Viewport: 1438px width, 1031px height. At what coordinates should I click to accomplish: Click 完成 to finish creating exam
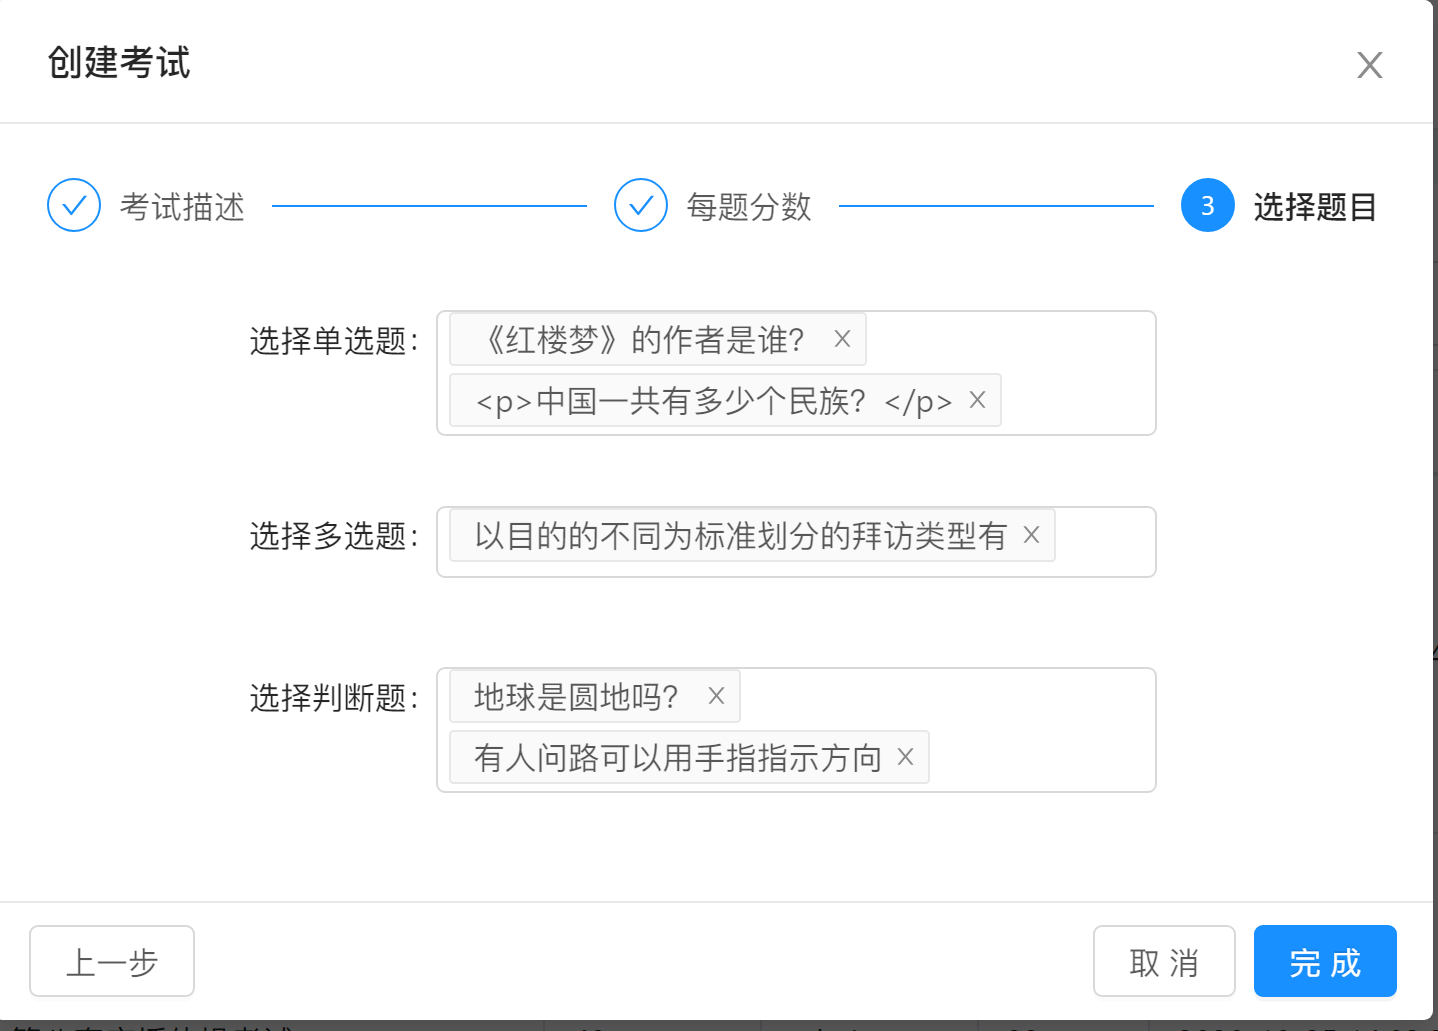coord(1325,962)
